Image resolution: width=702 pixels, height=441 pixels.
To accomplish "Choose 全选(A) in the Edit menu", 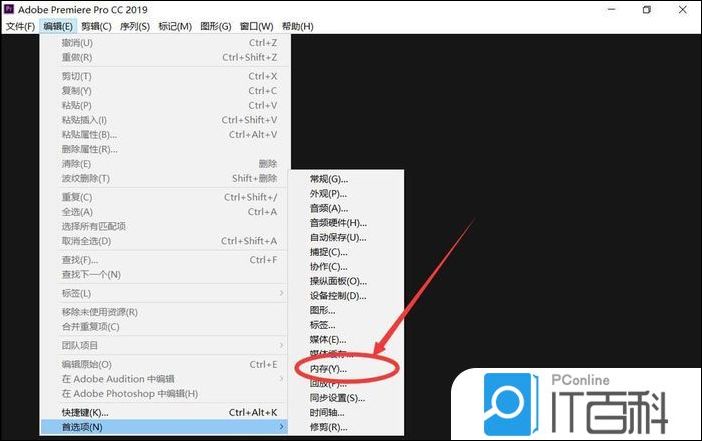I will pyautogui.click(x=164, y=212).
